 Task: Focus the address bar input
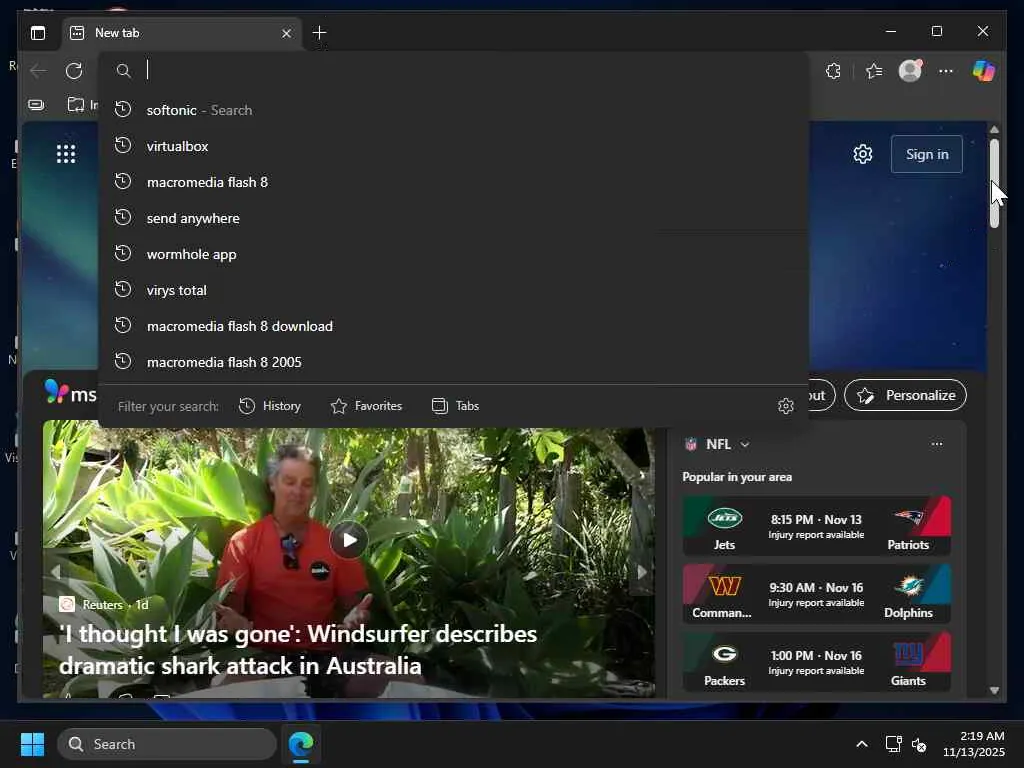click(454, 70)
